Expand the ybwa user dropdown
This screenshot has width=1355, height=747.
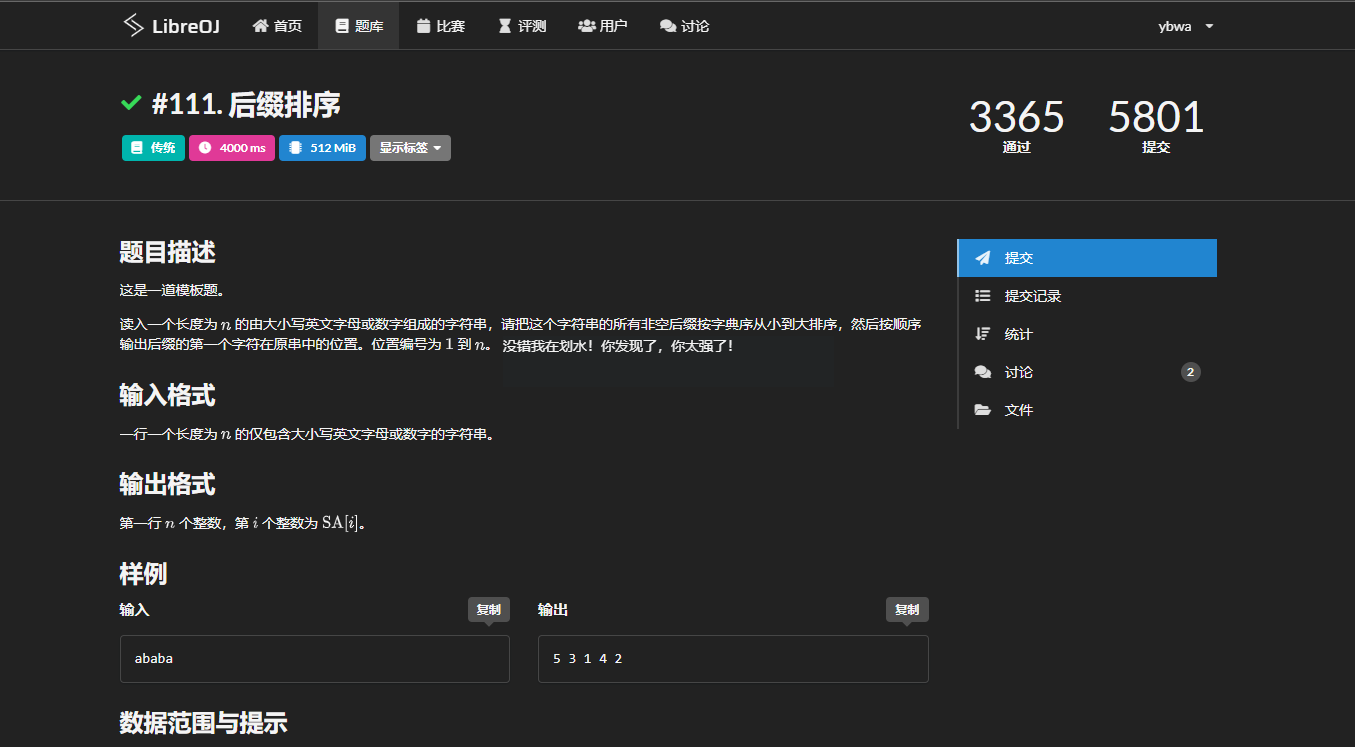(x=1185, y=26)
